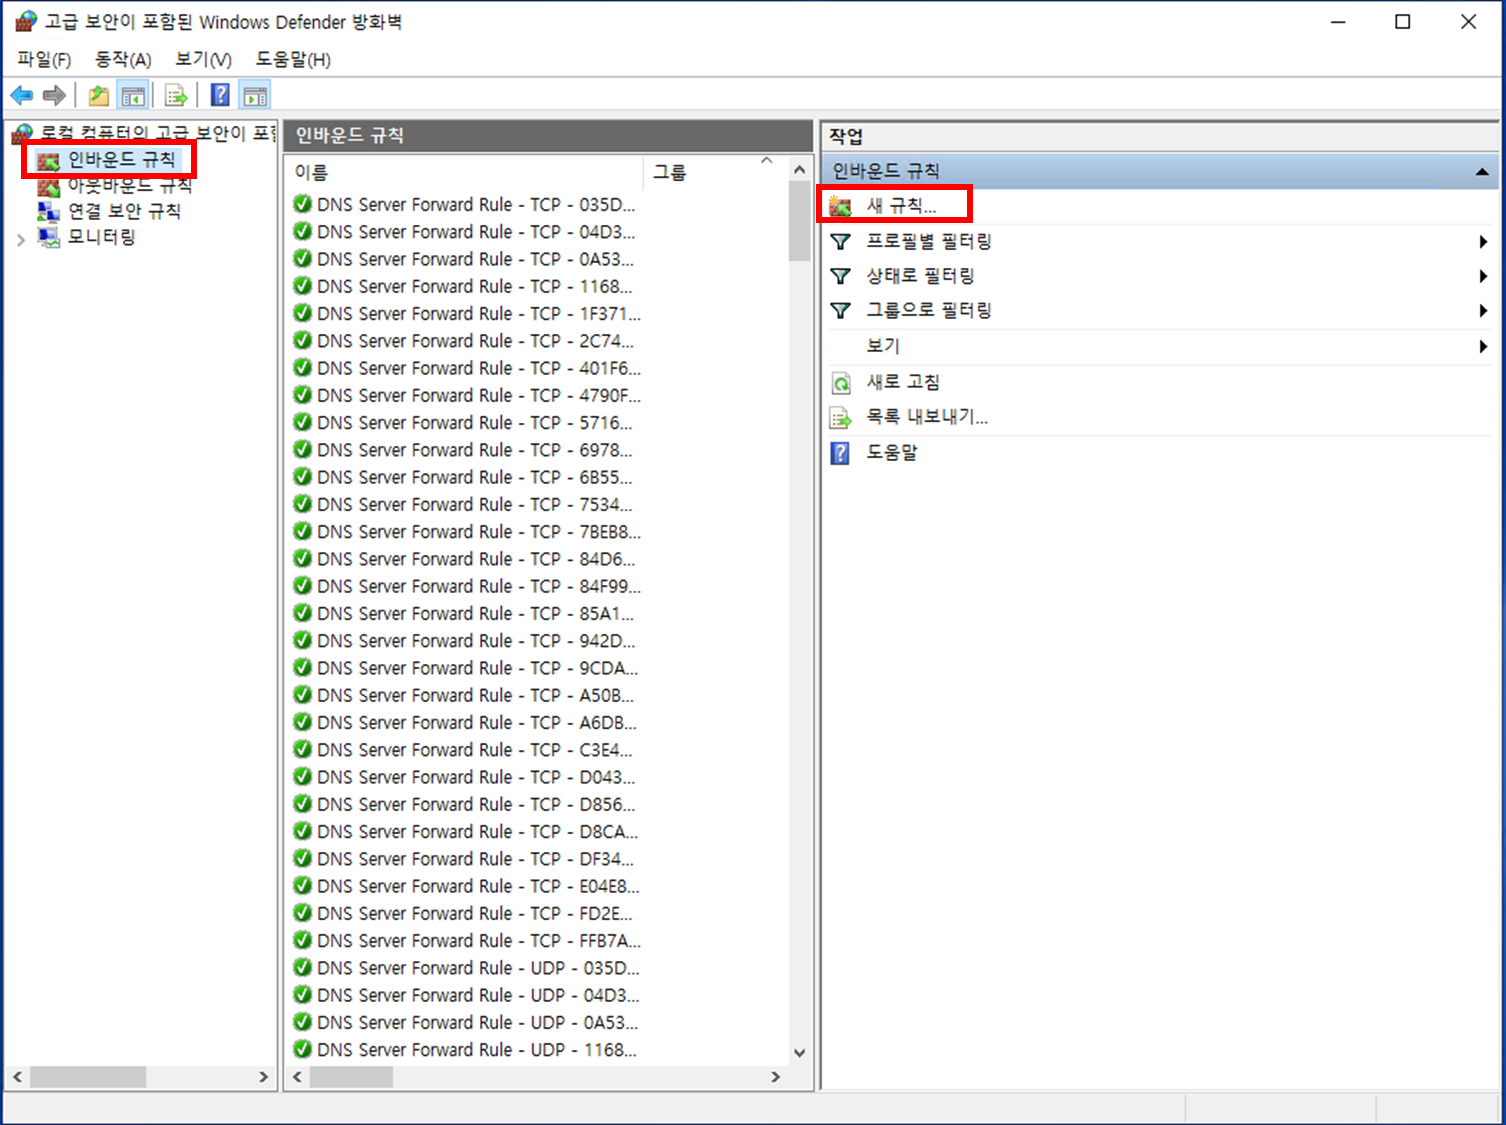
Task: Click green check icon of UDP - 1168 rule
Action: pyautogui.click(x=302, y=1049)
